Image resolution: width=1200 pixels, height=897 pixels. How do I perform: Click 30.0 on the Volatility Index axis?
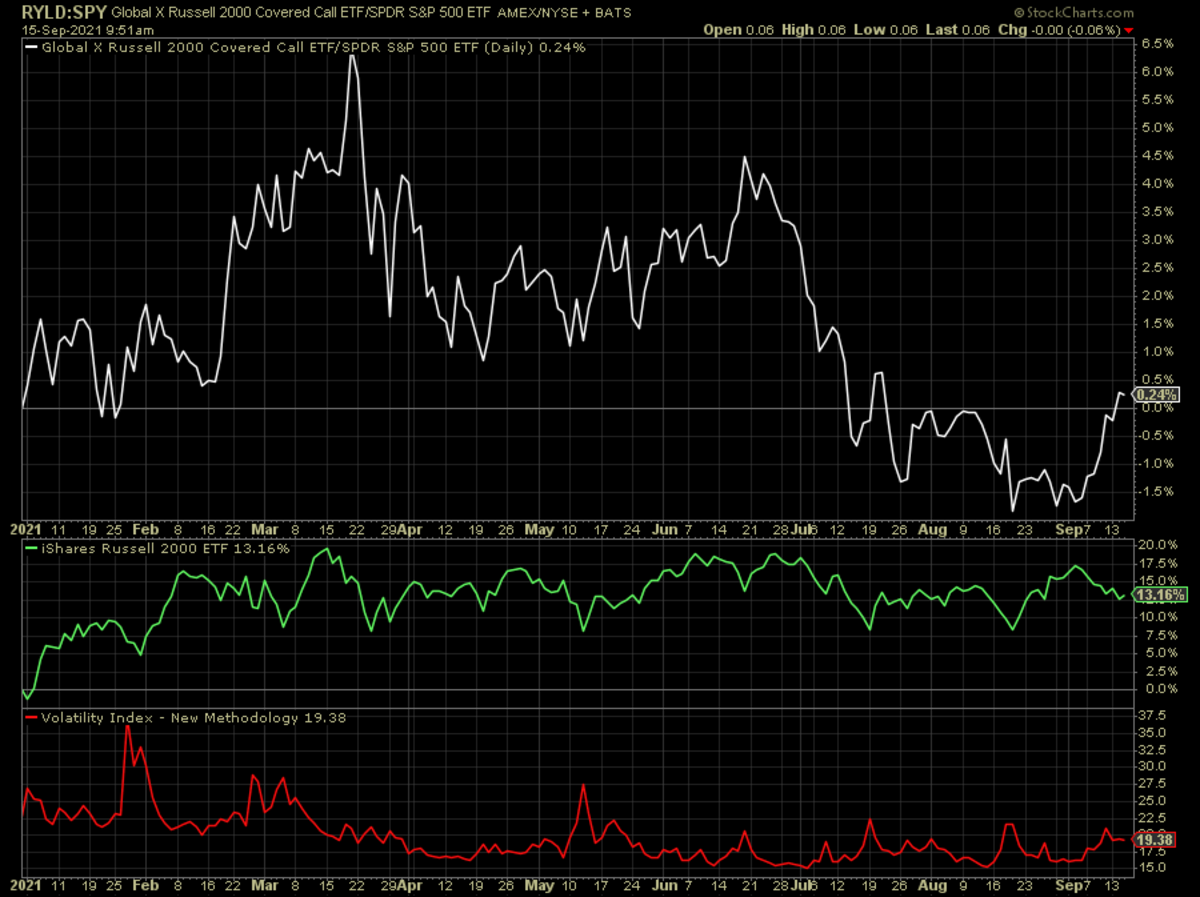(1153, 767)
